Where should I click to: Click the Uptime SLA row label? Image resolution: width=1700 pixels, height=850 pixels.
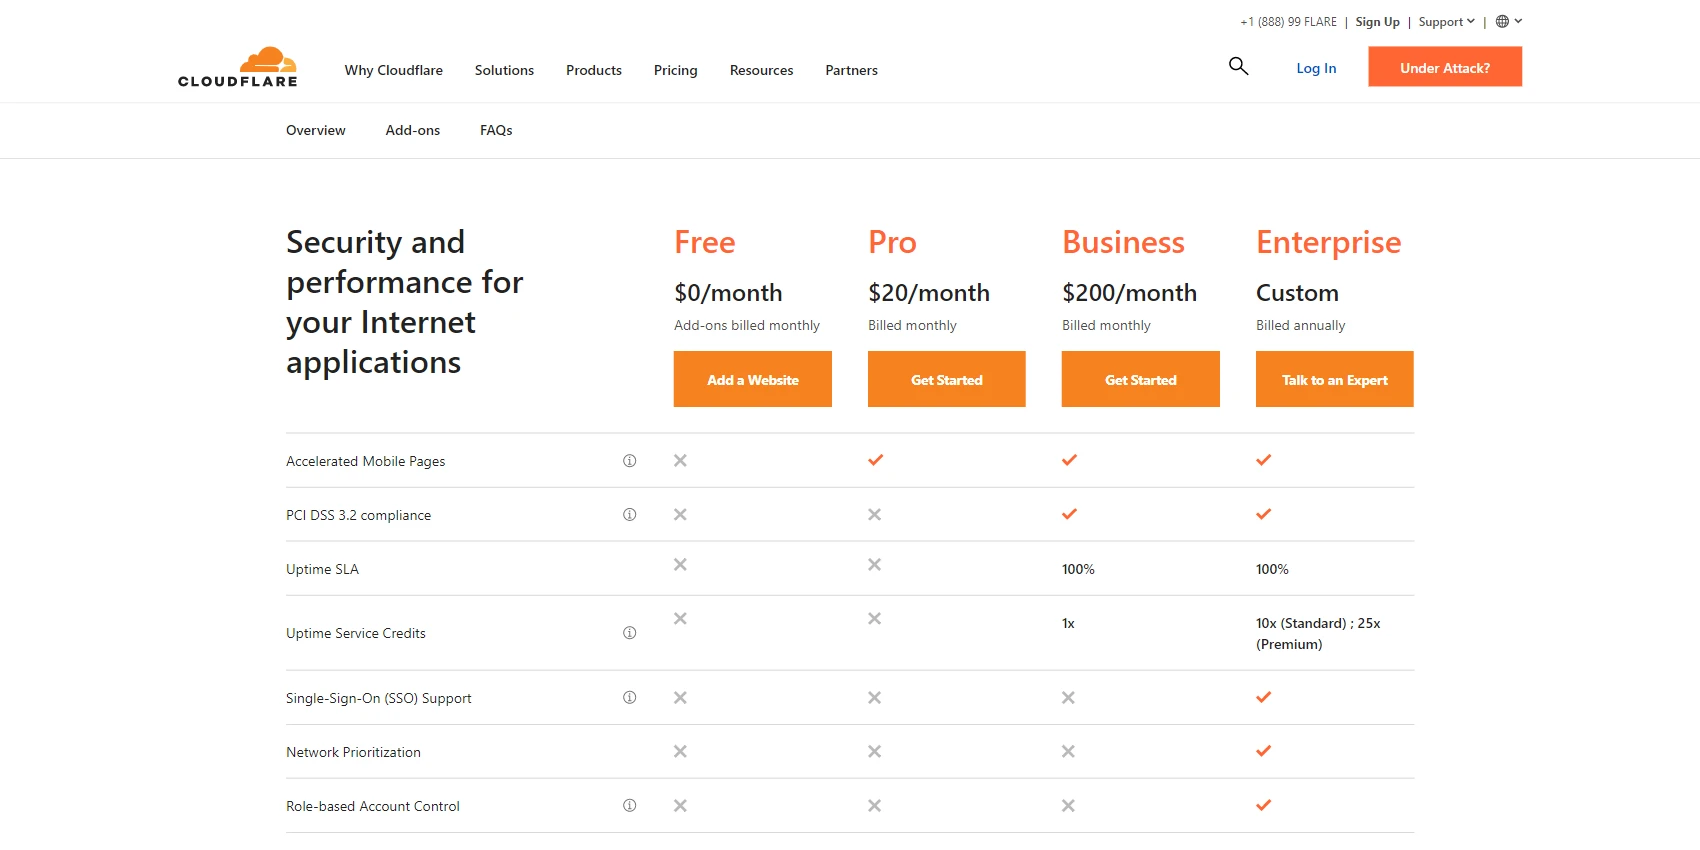[x=322, y=569]
